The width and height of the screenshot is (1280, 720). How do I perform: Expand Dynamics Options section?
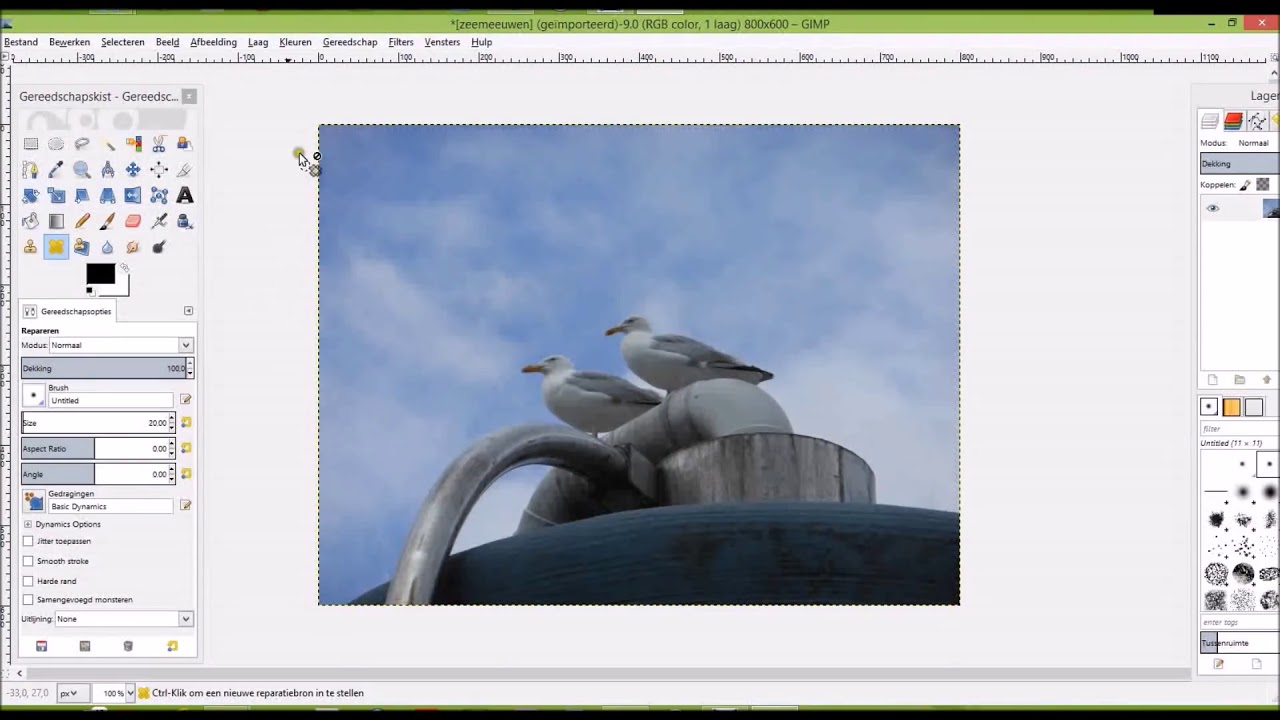click(x=28, y=524)
